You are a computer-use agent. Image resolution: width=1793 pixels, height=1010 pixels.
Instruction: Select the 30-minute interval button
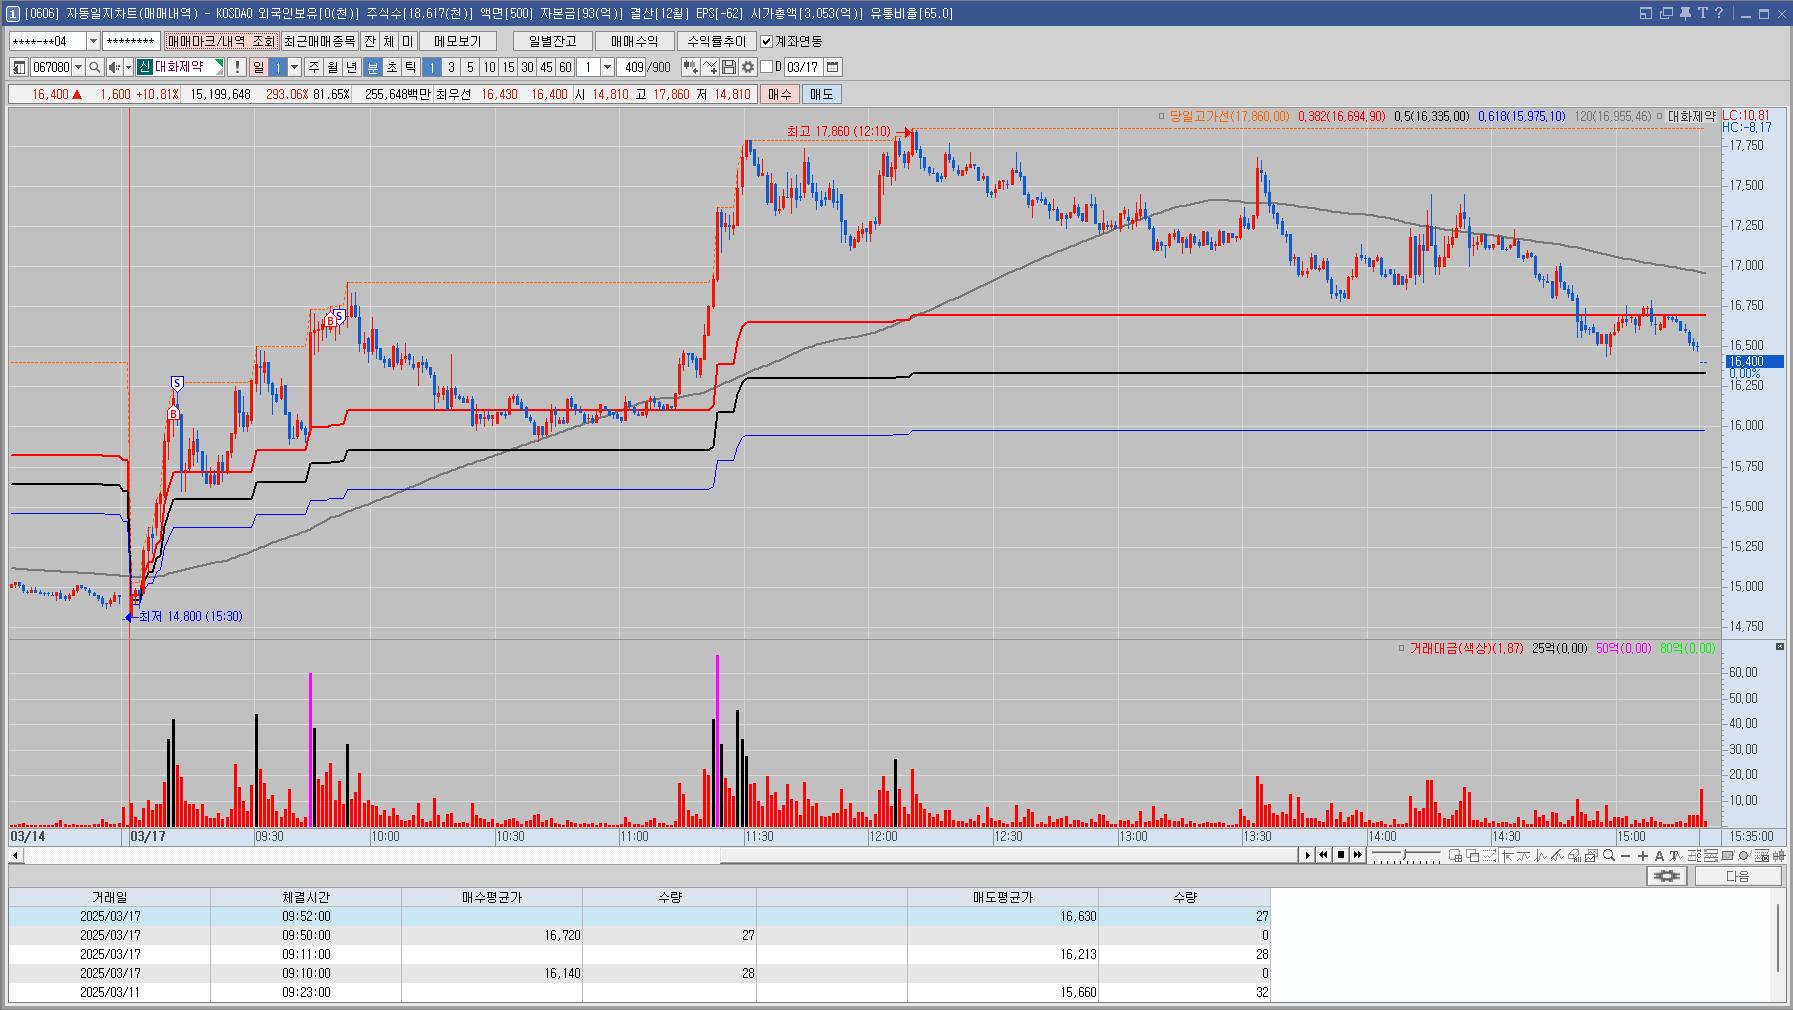pyautogui.click(x=527, y=67)
